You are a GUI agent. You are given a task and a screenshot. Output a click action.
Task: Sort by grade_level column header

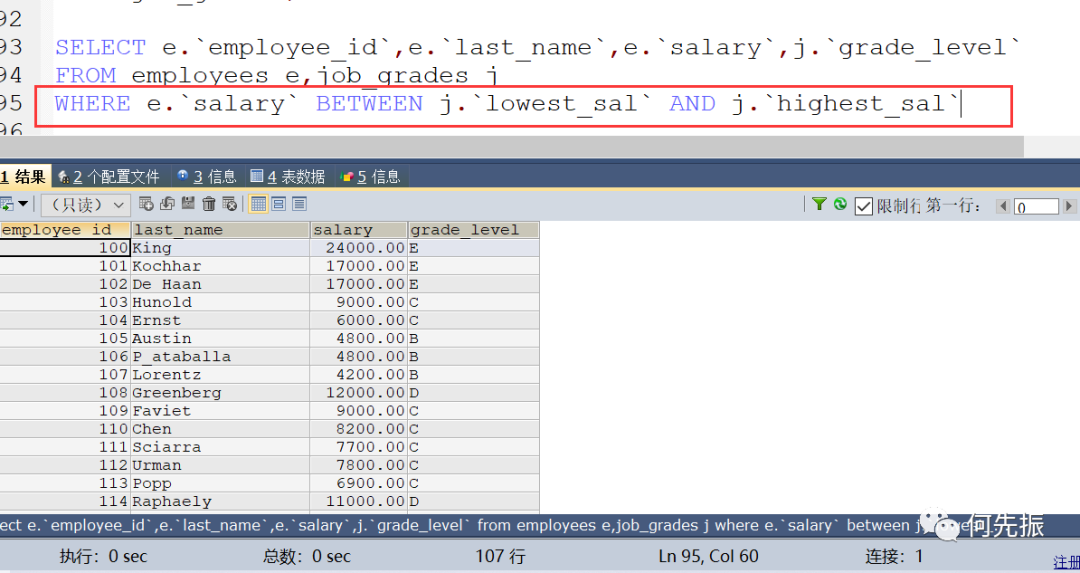[473, 230]
